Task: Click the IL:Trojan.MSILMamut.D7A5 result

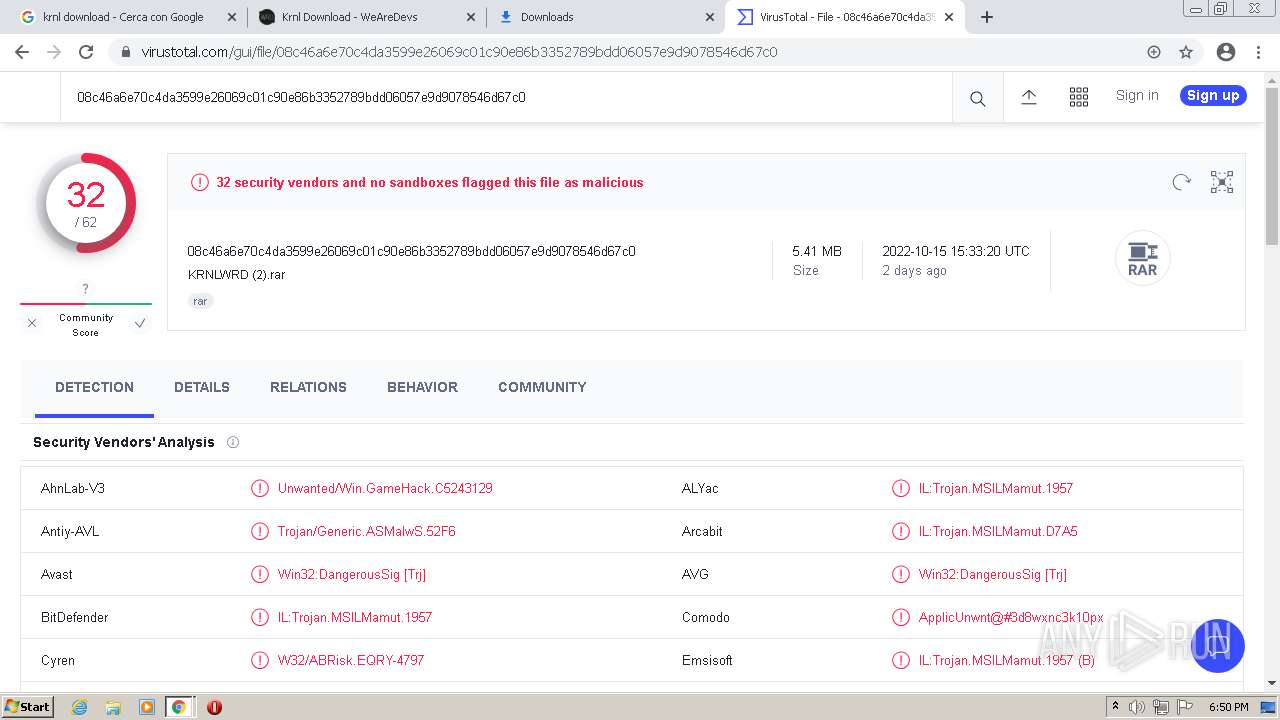Action: tap(998, 531)
